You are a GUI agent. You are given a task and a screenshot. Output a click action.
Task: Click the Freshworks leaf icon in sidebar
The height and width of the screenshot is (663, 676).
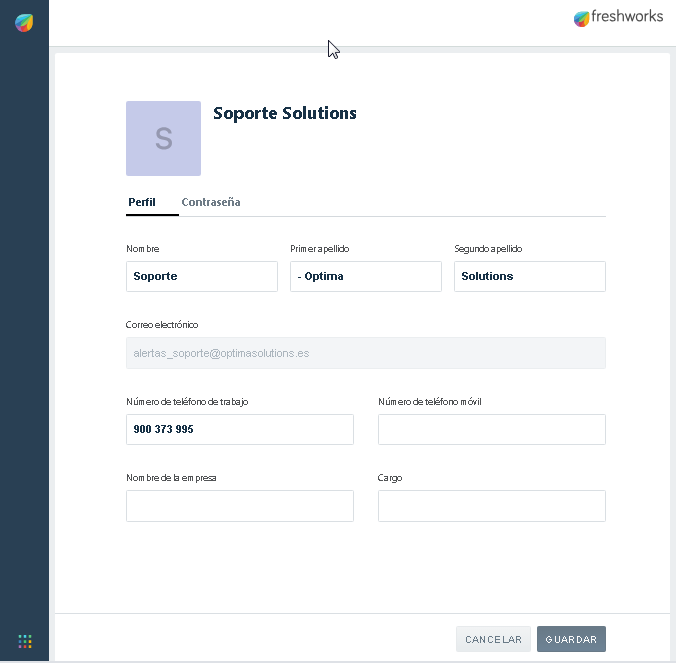[x=24, y=22]
